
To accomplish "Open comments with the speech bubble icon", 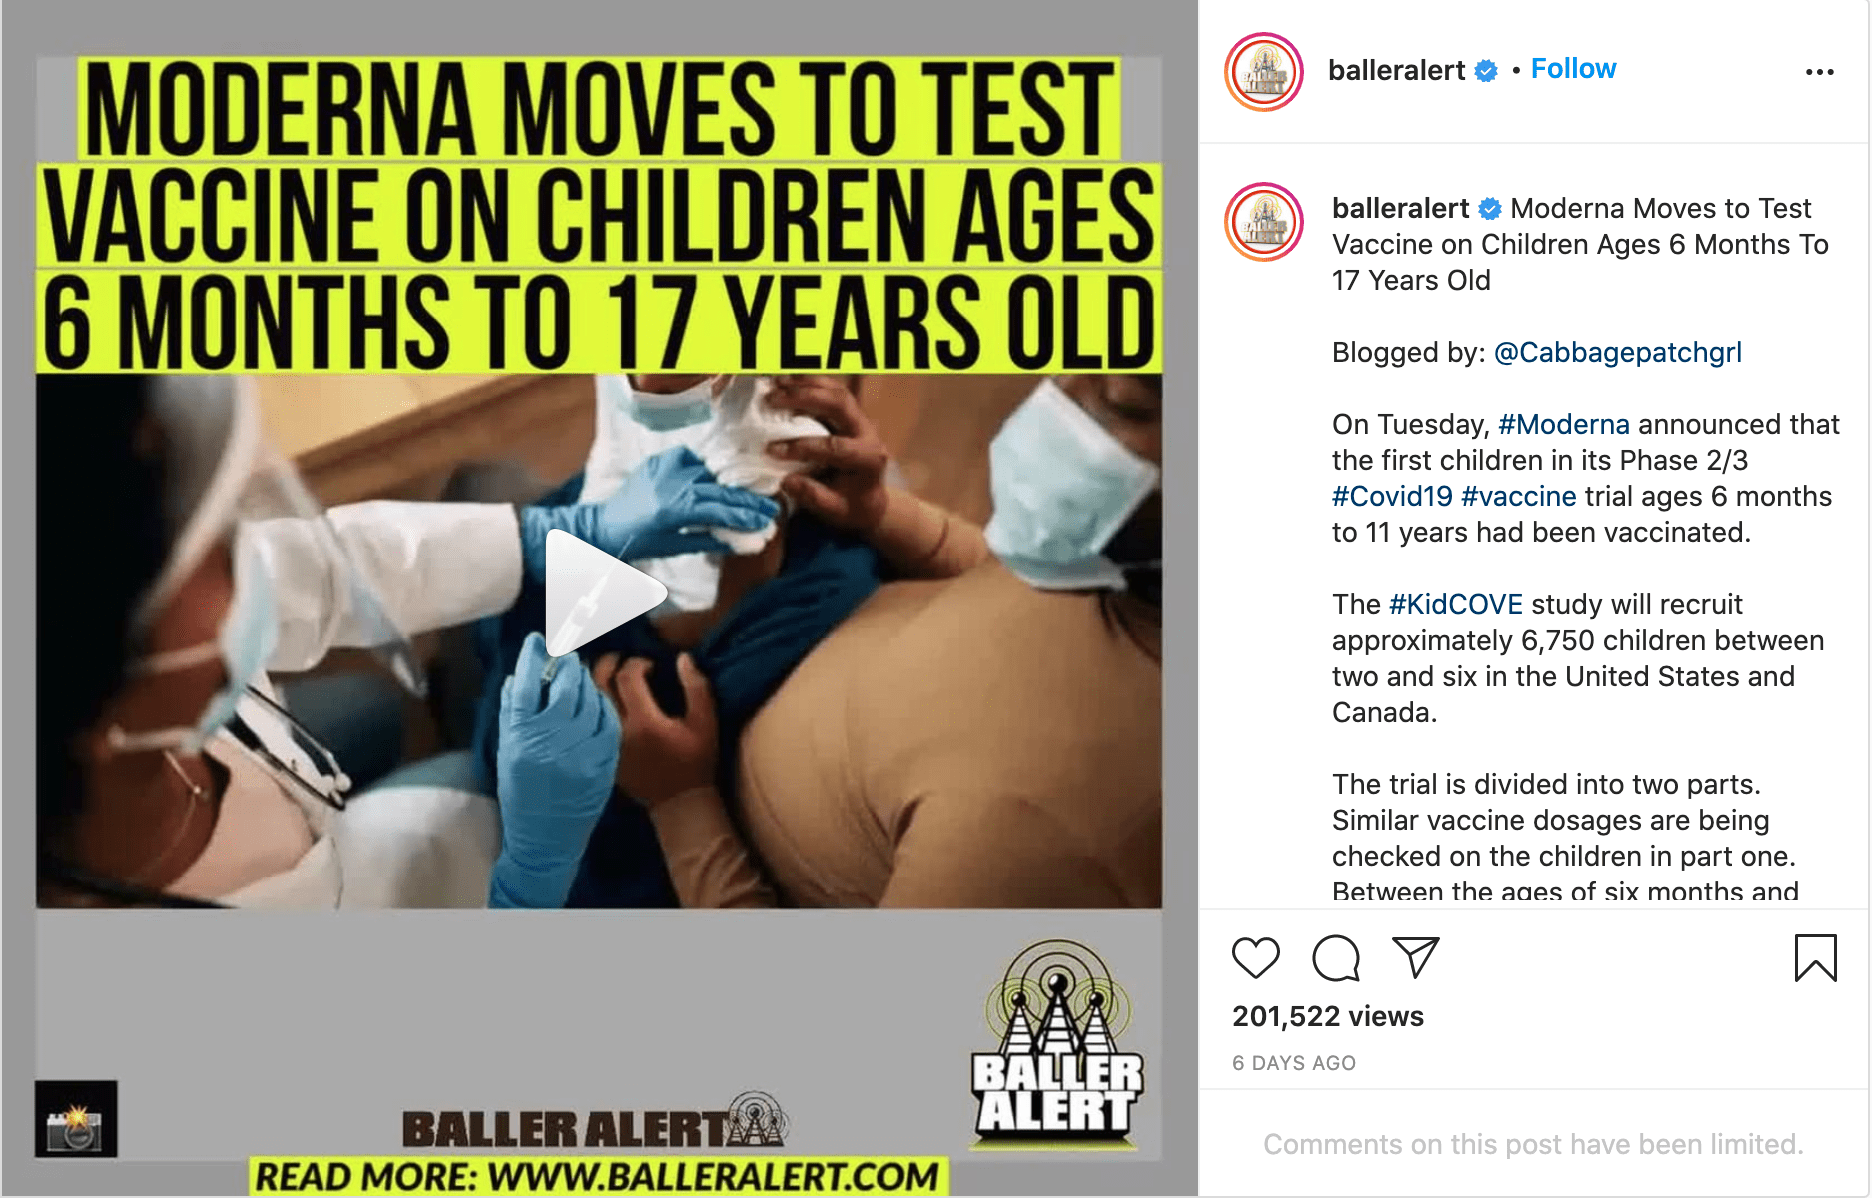I will [x=1336, y=958].
